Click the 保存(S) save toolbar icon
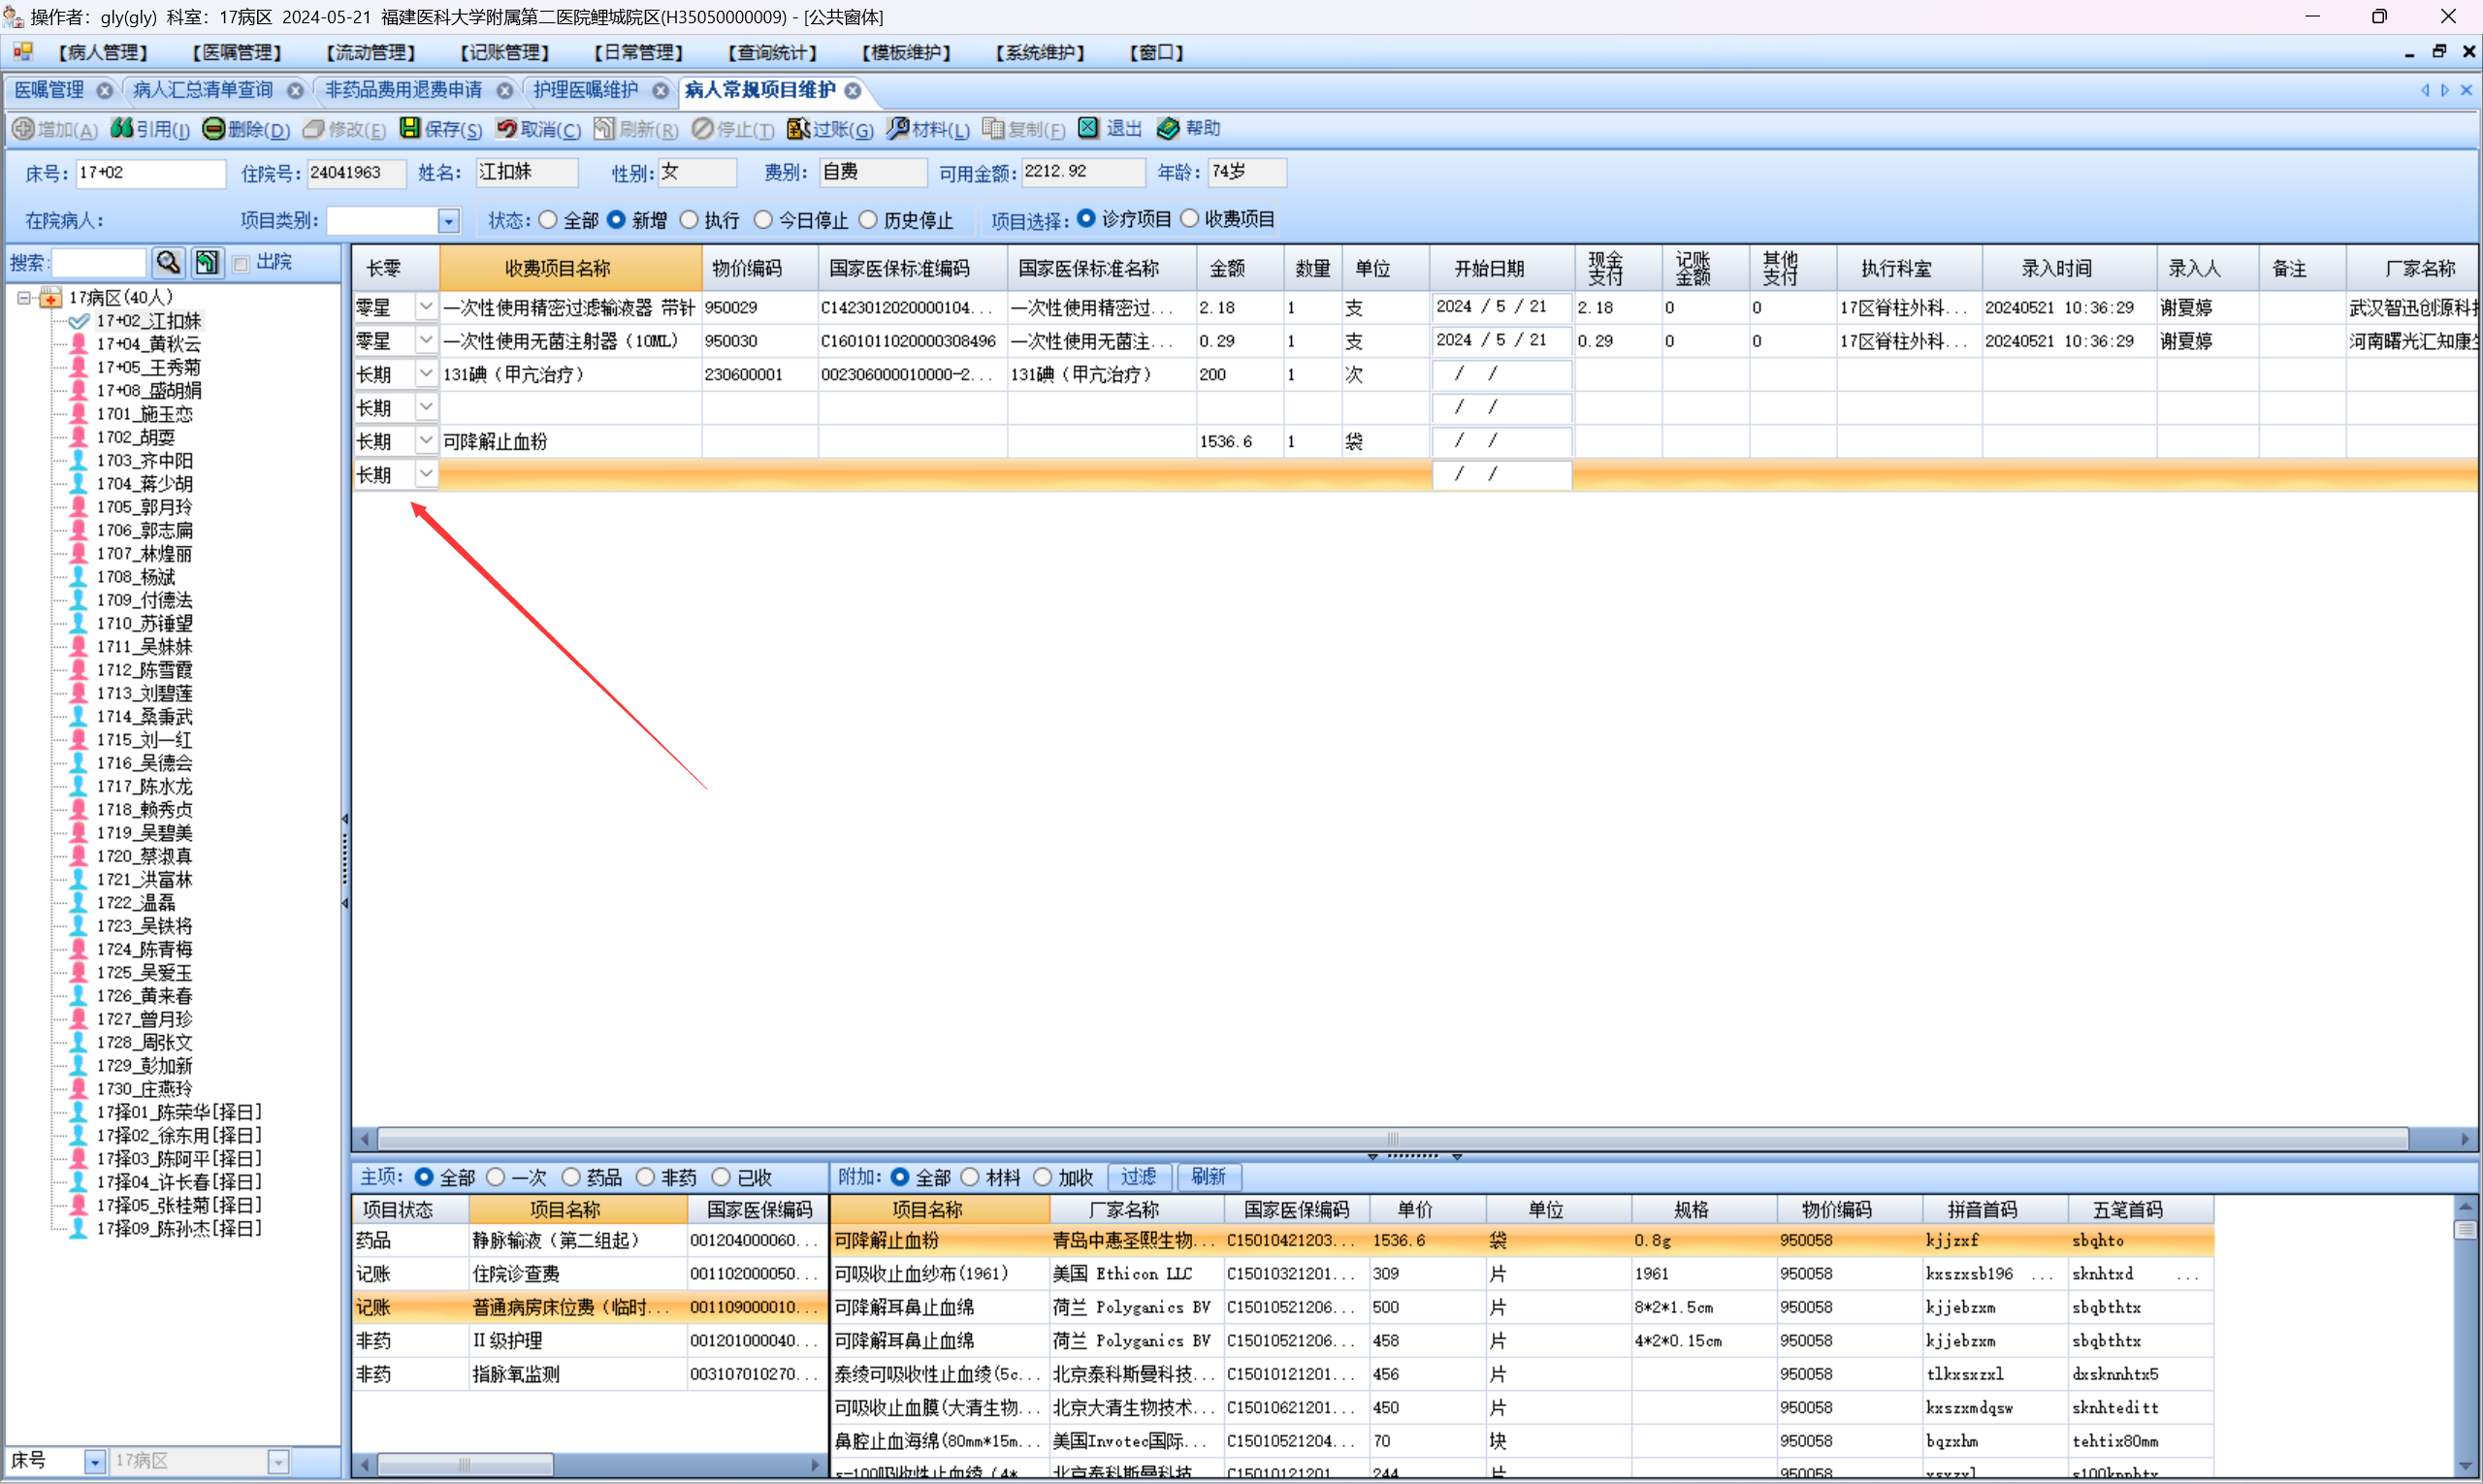Screen dimensions: 2483x1484 click(x=410, y=128)
